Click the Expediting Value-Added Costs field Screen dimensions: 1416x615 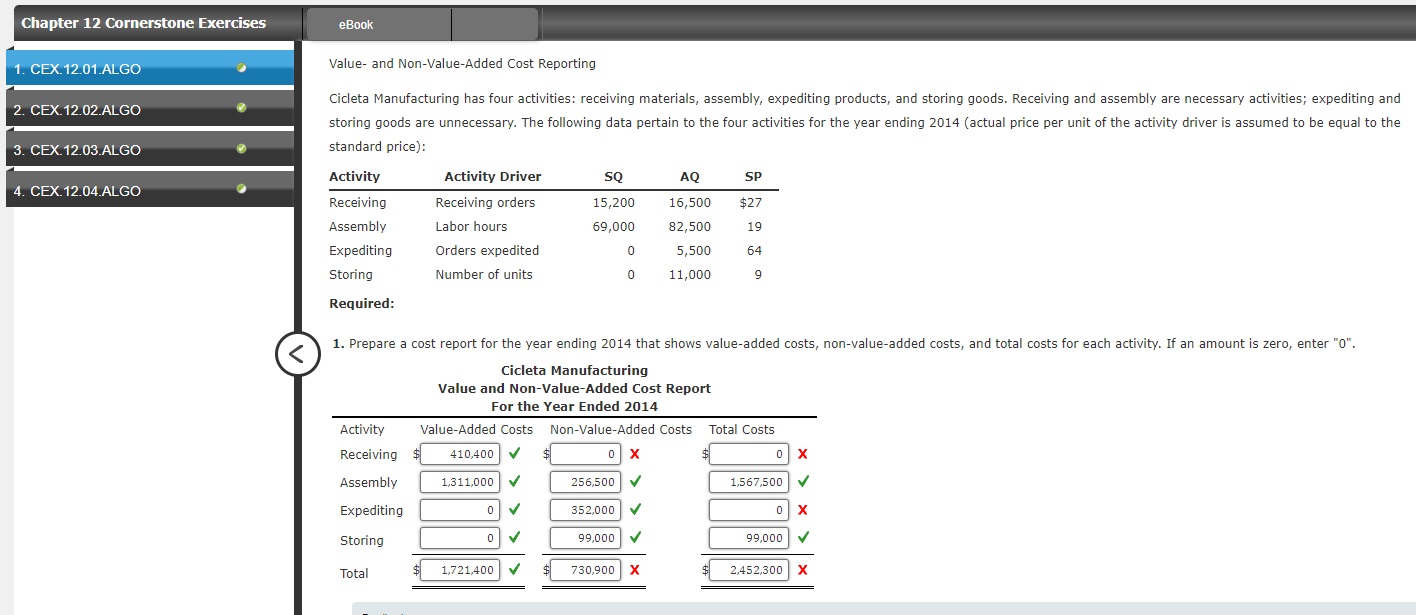tap(460, 509)
